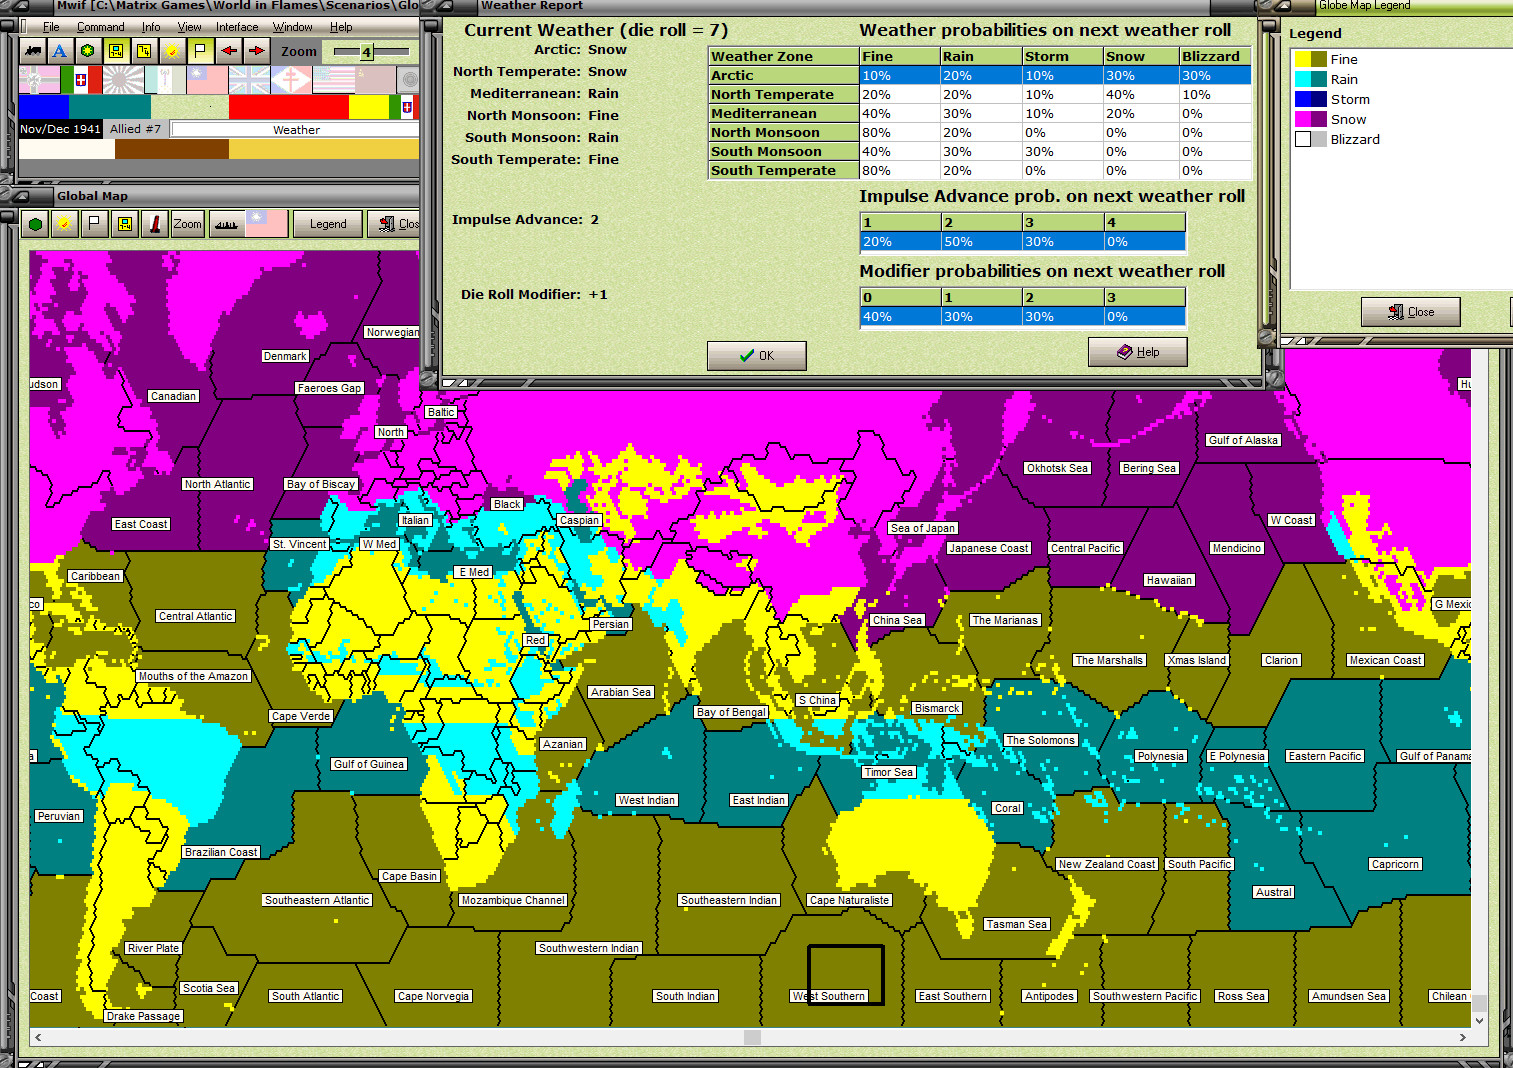Click the white flag icon in Global Map toolbar

[95, 224]
